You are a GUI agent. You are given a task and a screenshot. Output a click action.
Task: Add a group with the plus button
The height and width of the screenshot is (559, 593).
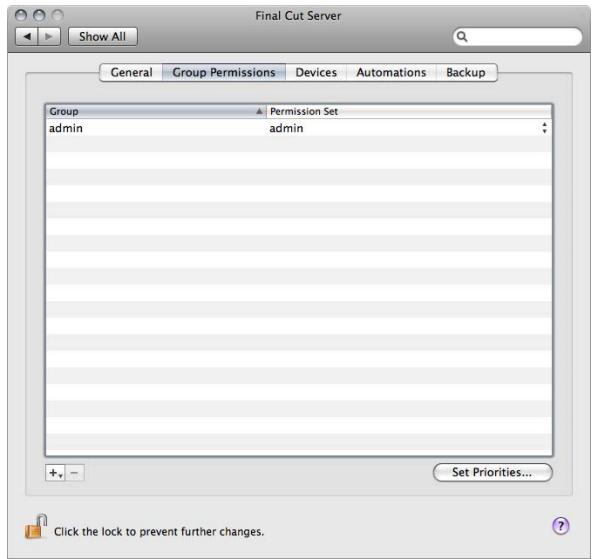55,473
